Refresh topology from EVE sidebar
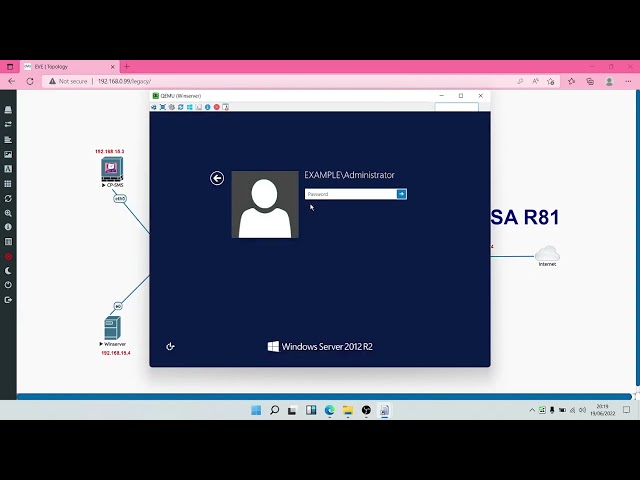This screenshot has width=640, height=480. pos(8,198)
